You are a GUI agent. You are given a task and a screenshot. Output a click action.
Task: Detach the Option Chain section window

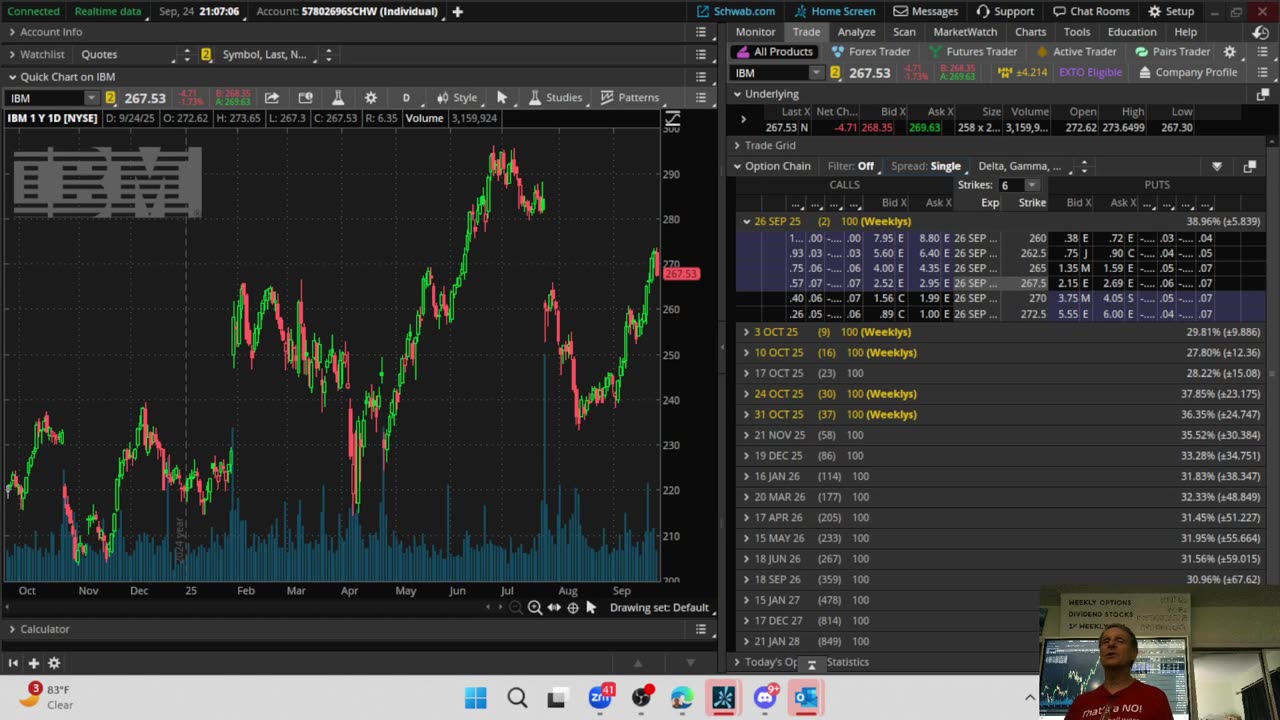click(1250, 166)
